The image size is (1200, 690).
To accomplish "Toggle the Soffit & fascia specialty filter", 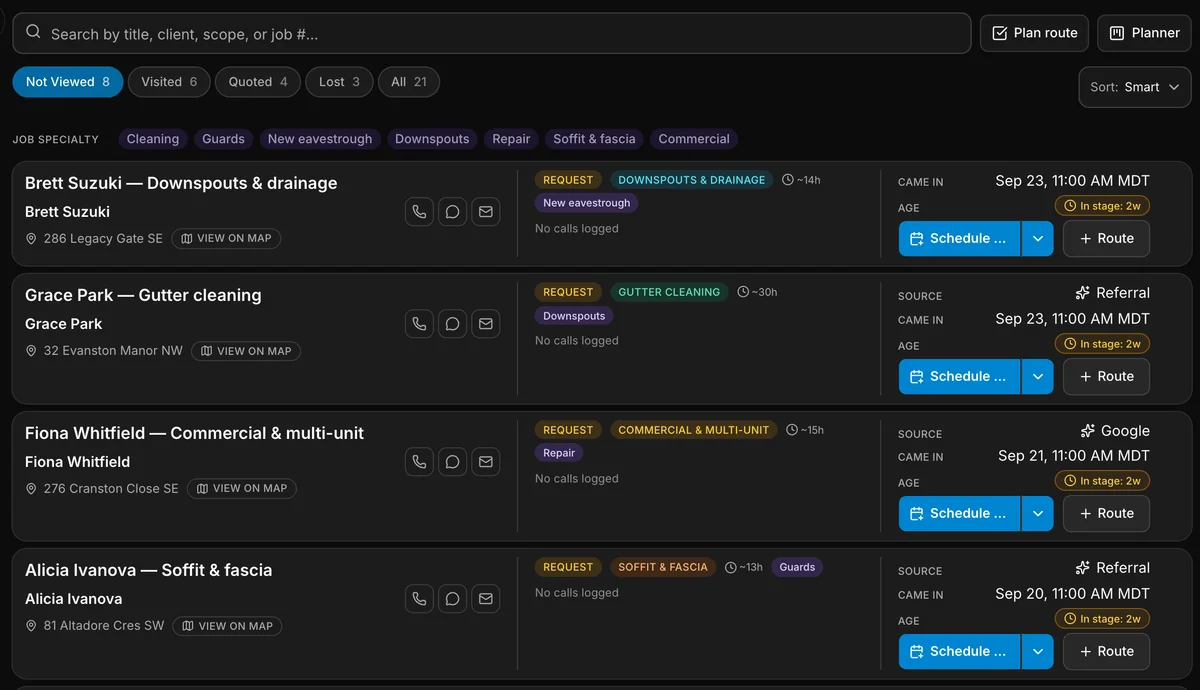I will point(594,139).
